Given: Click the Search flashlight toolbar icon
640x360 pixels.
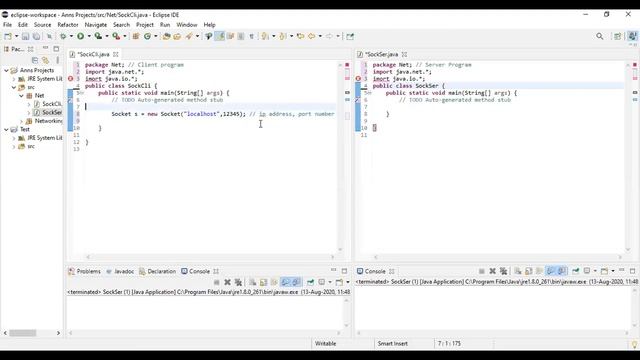Looking at the screenshot, I should pyautogui.click(x=189, y=36).
